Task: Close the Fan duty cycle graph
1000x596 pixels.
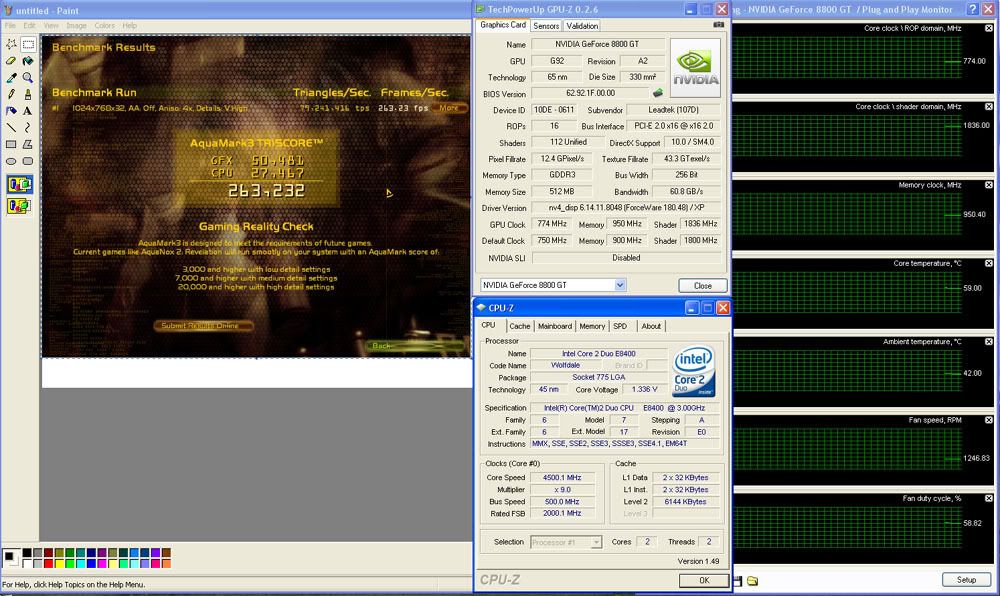Action: tap(989, 498)
